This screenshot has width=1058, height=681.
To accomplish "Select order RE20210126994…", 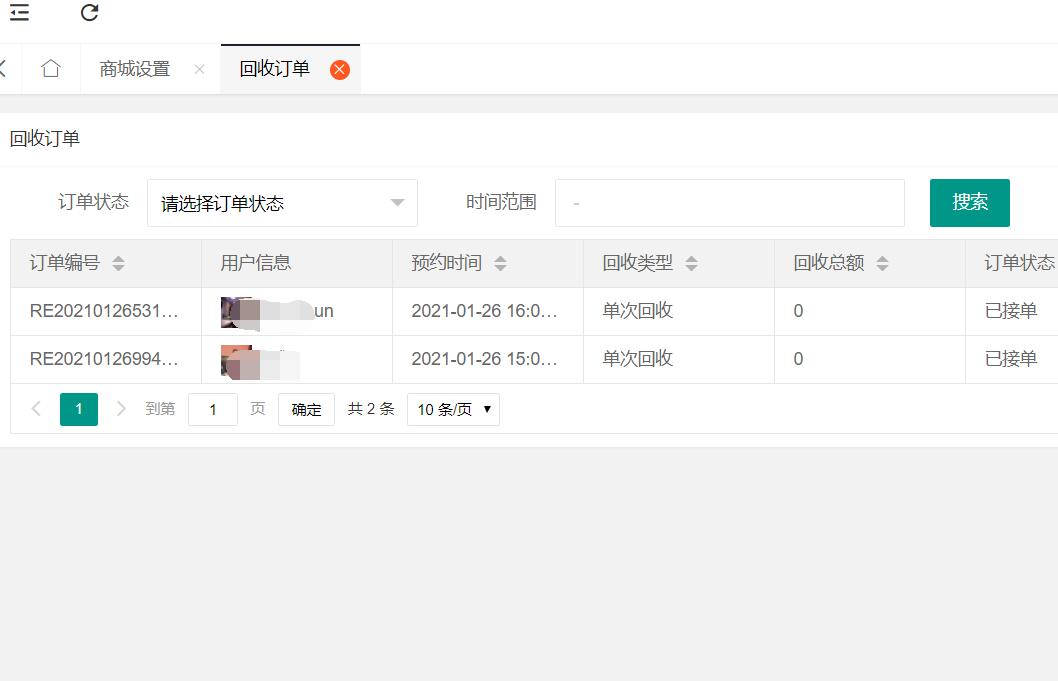I will click(104, 358).
